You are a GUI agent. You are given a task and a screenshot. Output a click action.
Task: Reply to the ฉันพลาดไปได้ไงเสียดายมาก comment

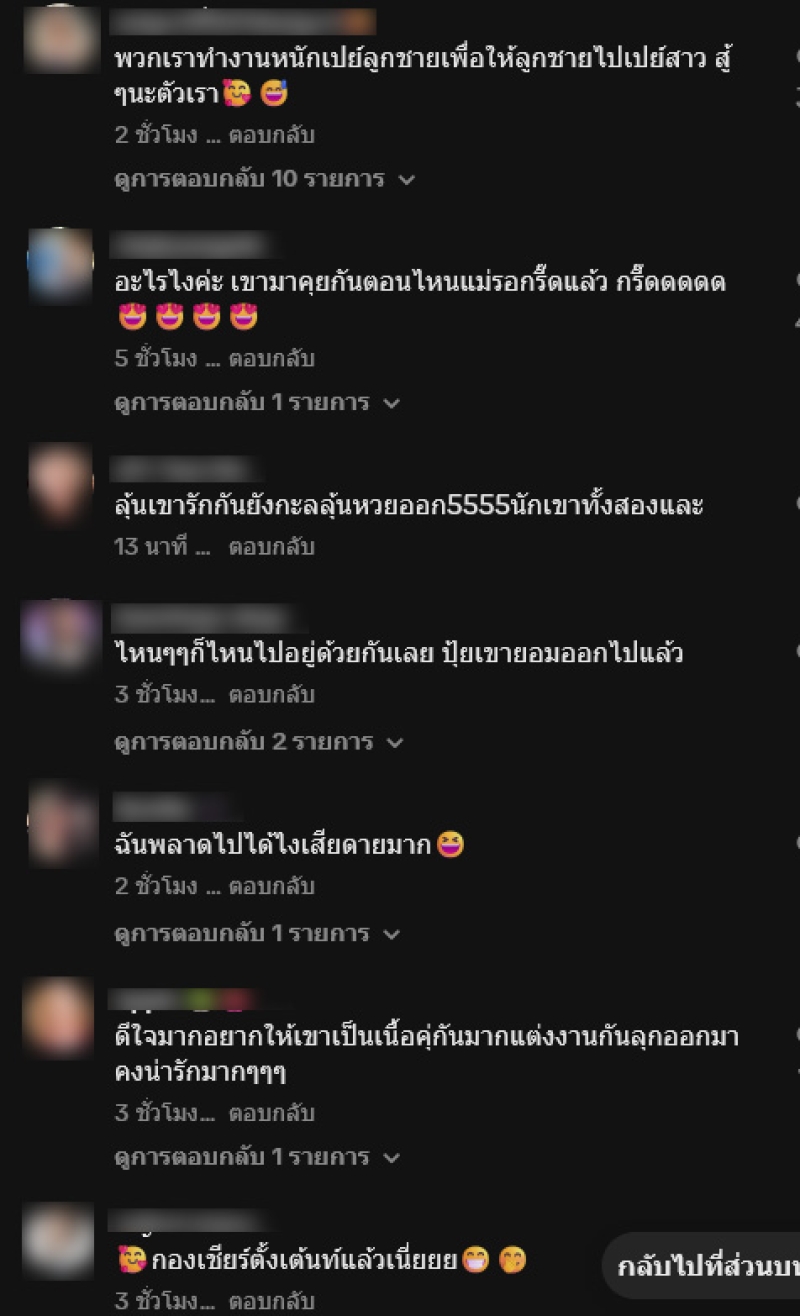(x=271, y=886)
